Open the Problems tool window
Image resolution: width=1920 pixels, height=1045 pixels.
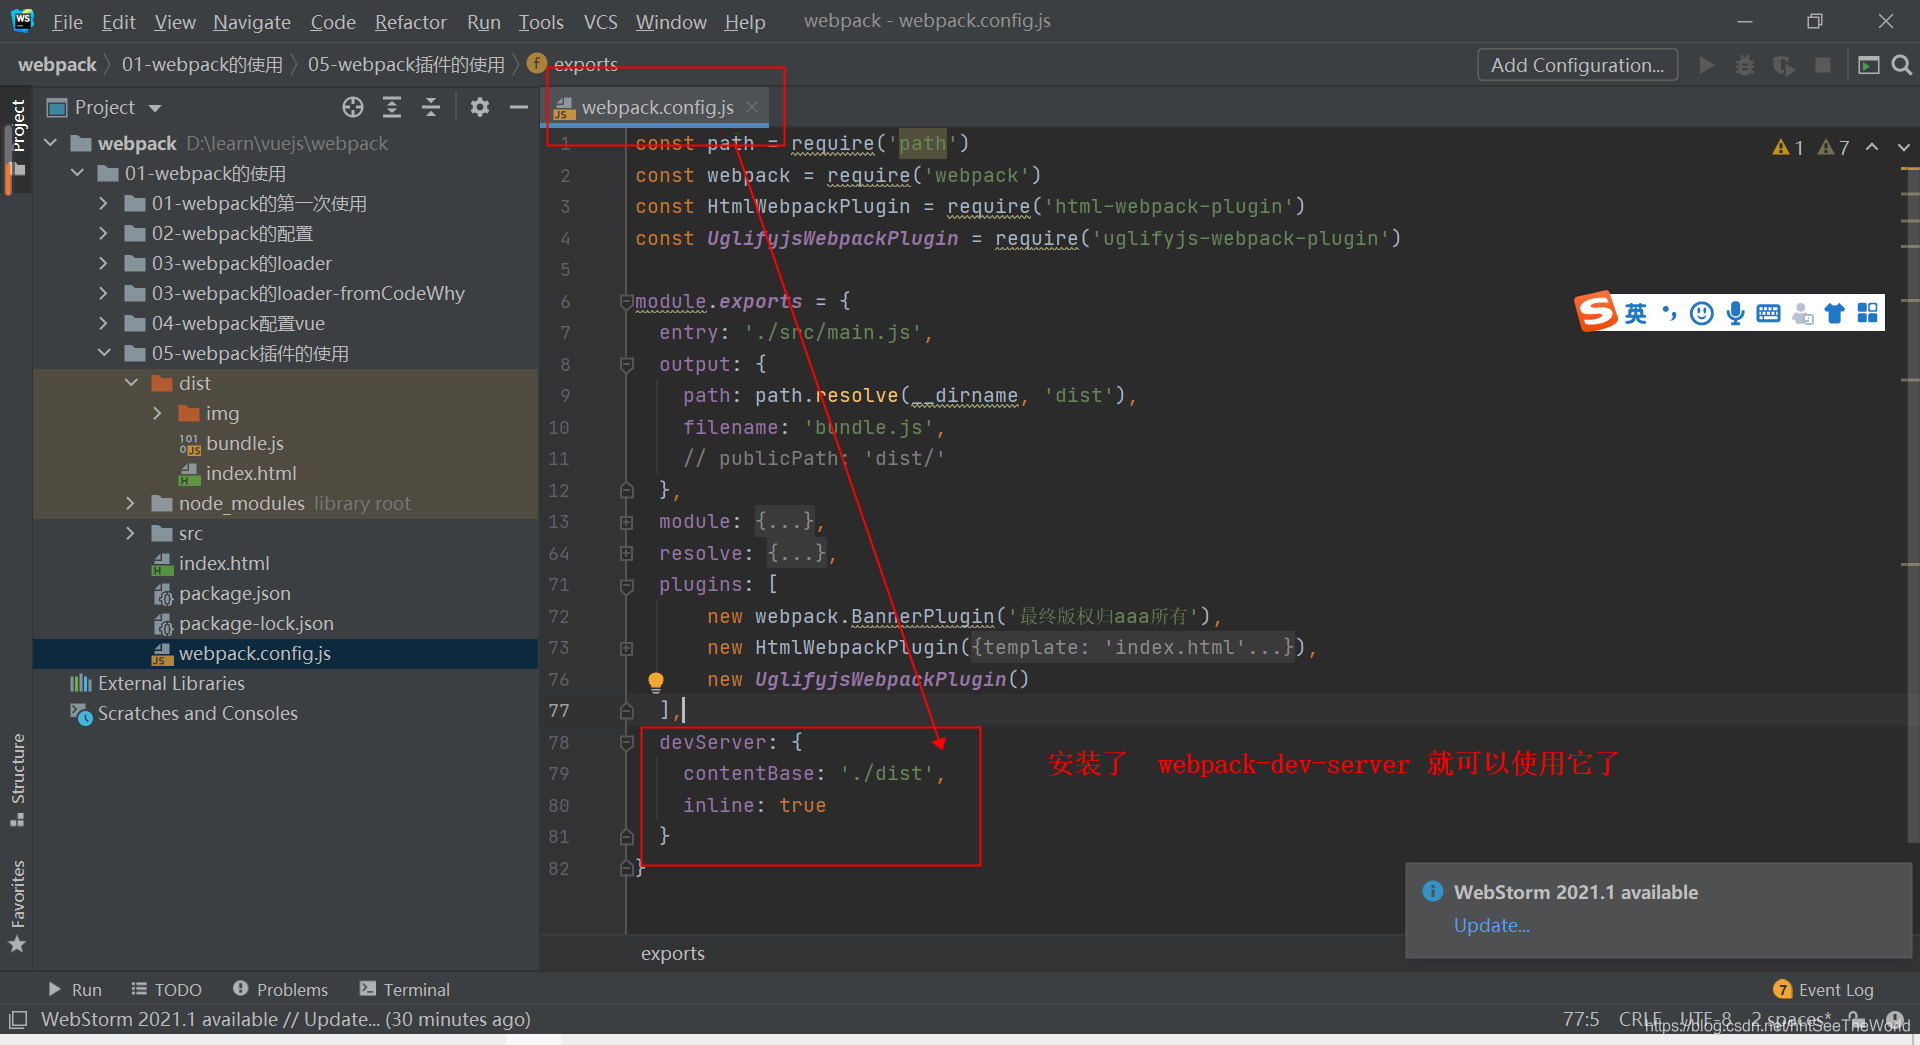click(280, 989)
